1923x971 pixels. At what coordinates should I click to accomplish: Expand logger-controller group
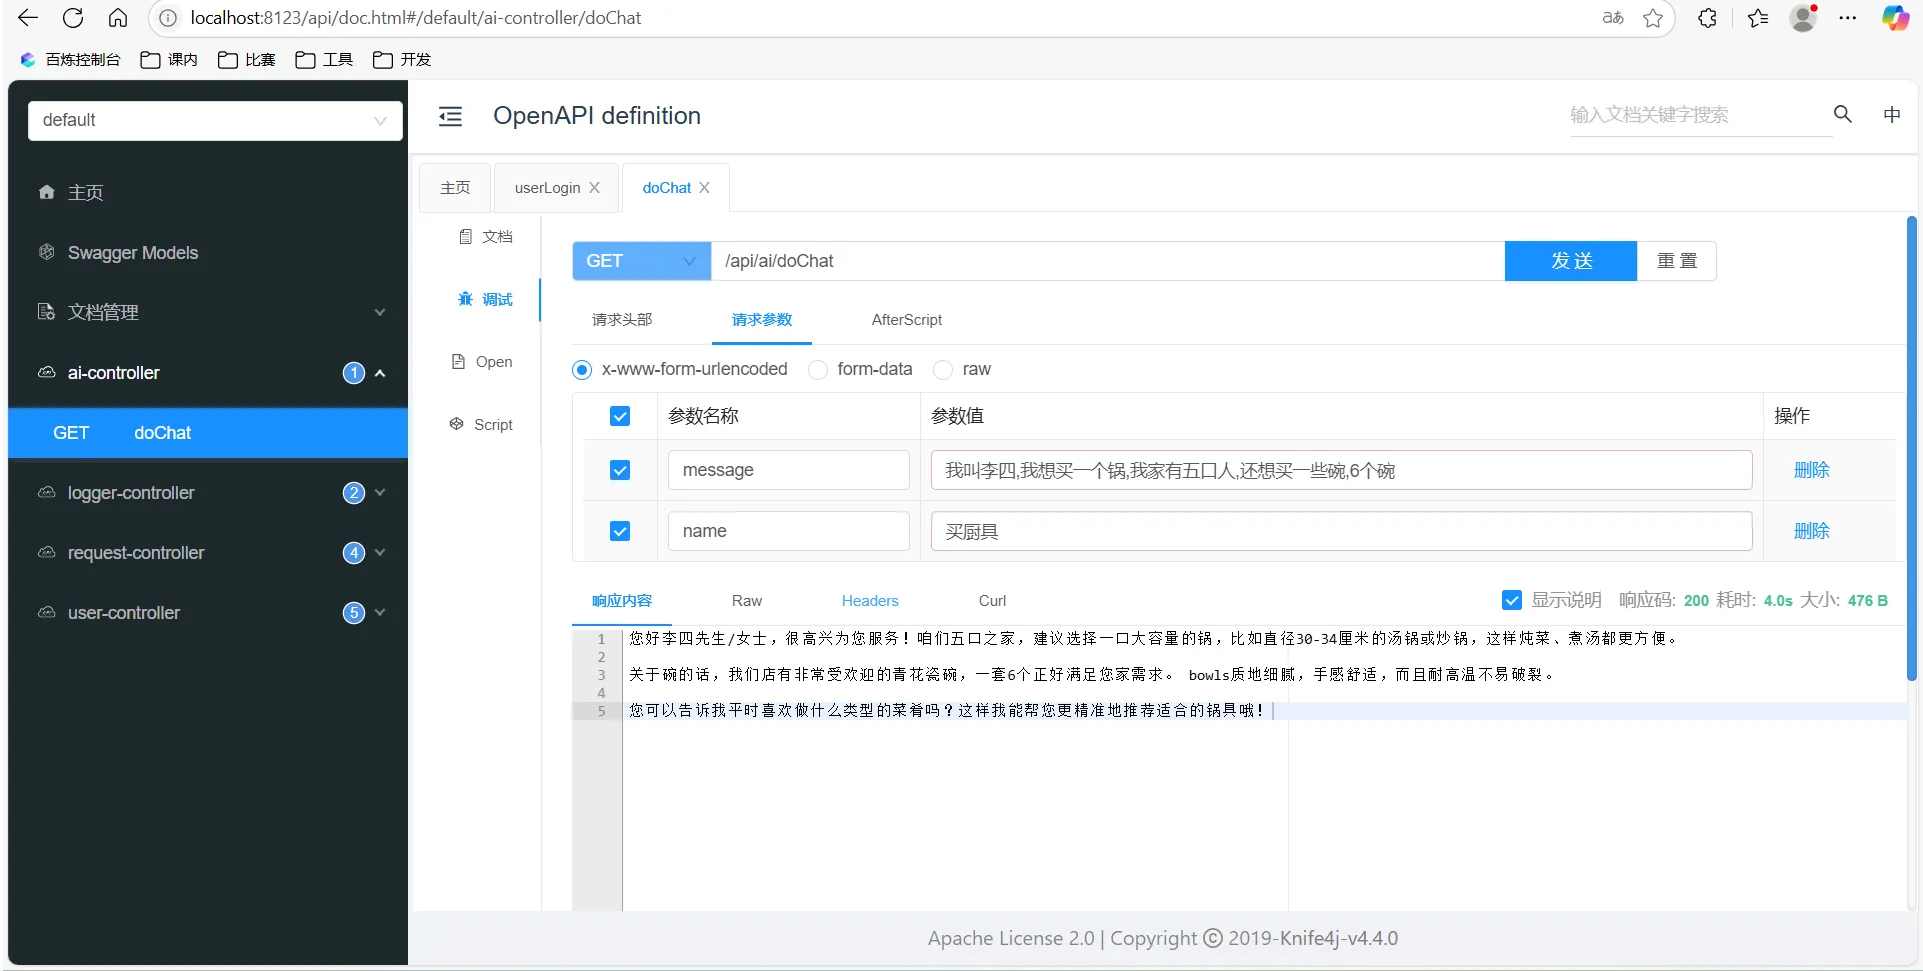pos(208,493)
